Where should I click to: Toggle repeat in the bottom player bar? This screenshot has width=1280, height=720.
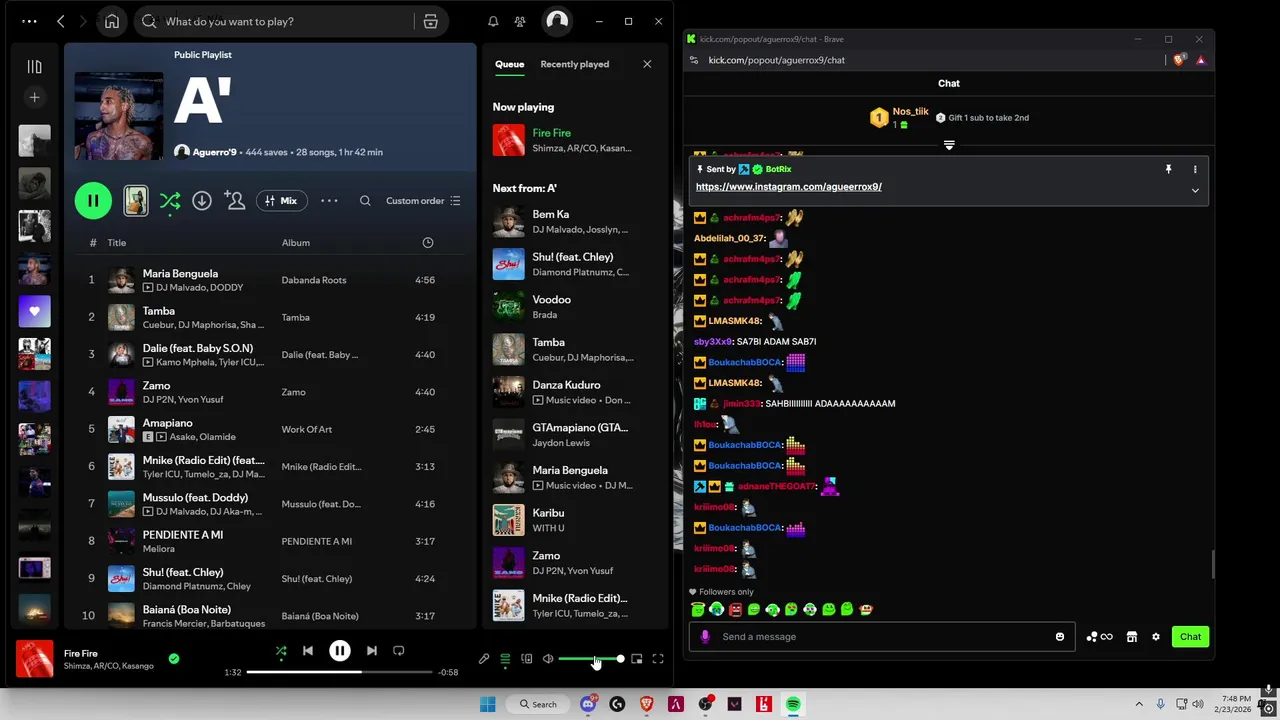(398, 651)
